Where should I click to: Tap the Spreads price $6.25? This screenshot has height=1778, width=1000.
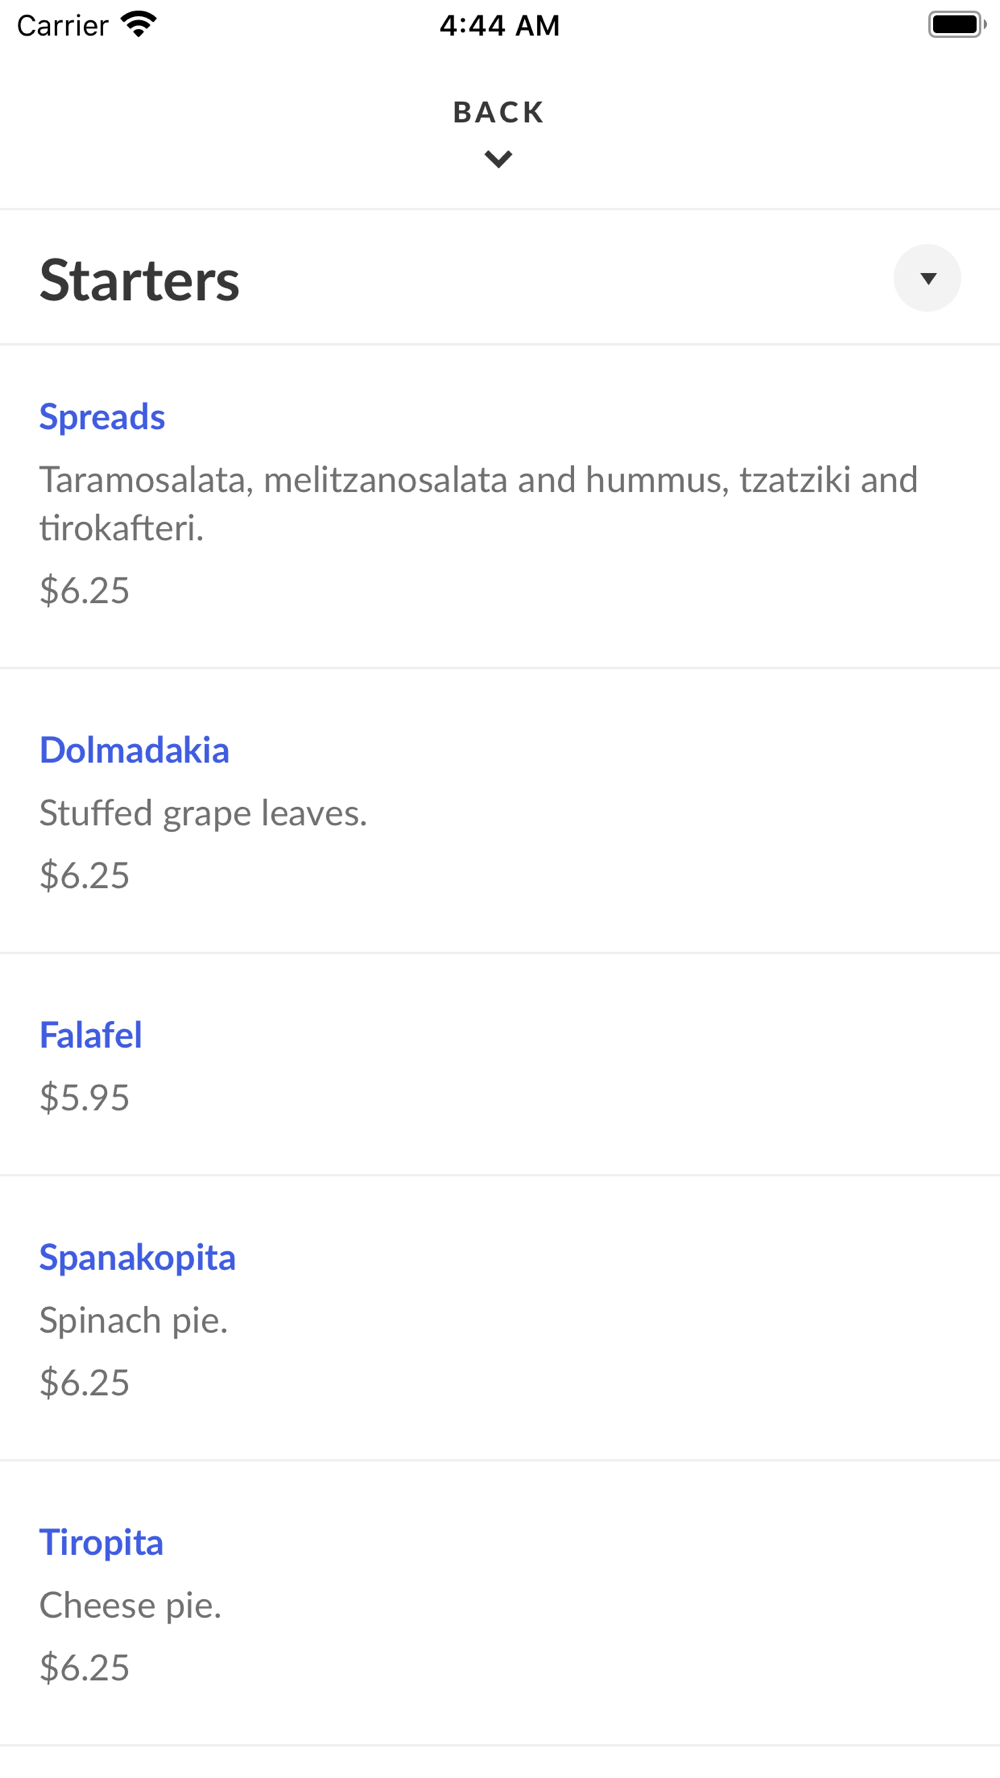click(85, 591)
